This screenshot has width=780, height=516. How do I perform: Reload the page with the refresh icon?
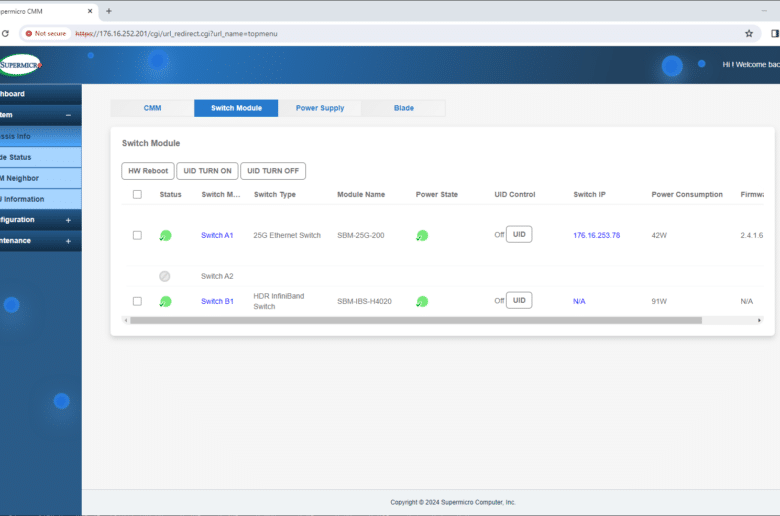tap(5, 34)
